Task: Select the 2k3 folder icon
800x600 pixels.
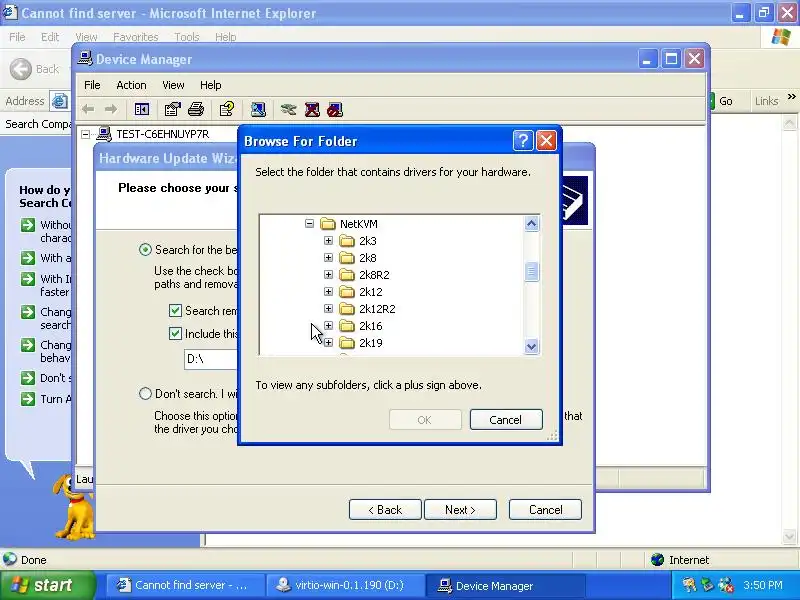Action: click(x=347, y=240)
